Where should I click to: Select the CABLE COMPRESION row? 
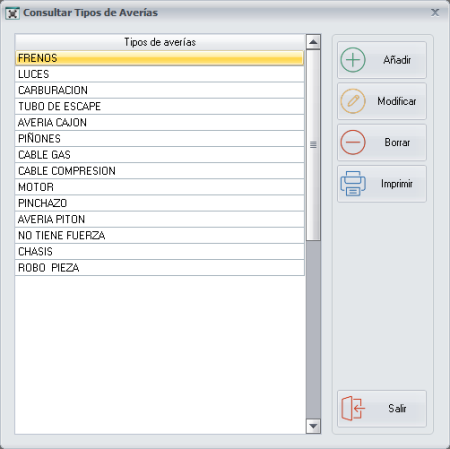coord(159,171)
